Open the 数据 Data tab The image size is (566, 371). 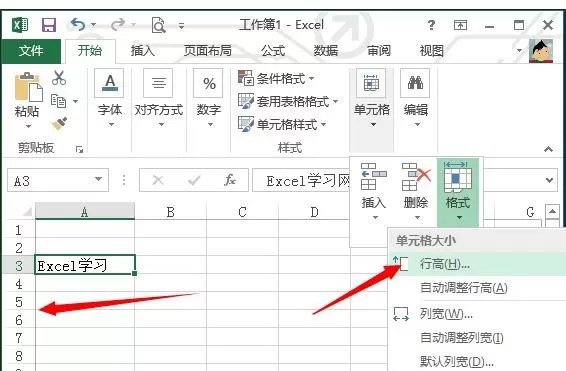(326, 51)
